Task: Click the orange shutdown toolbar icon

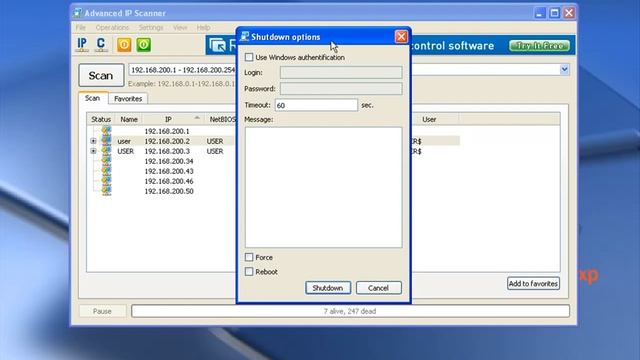Action: point(124,44)
